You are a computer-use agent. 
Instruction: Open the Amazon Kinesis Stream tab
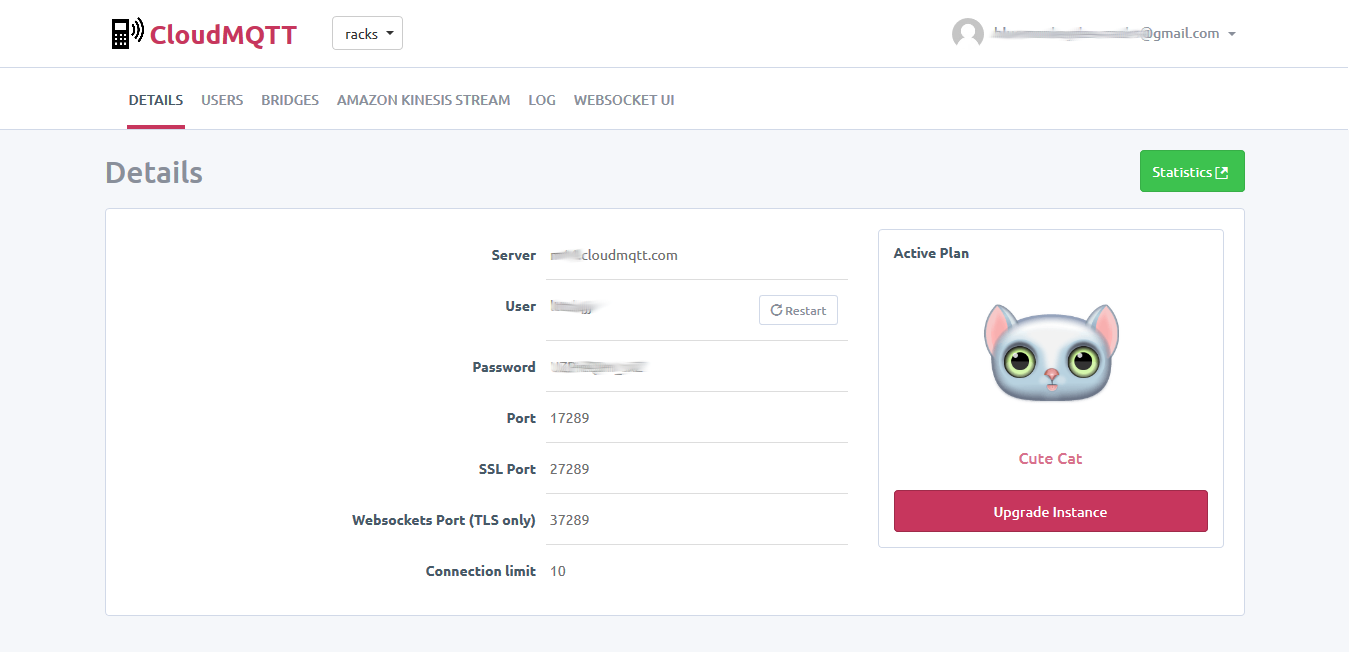[423, 100]
